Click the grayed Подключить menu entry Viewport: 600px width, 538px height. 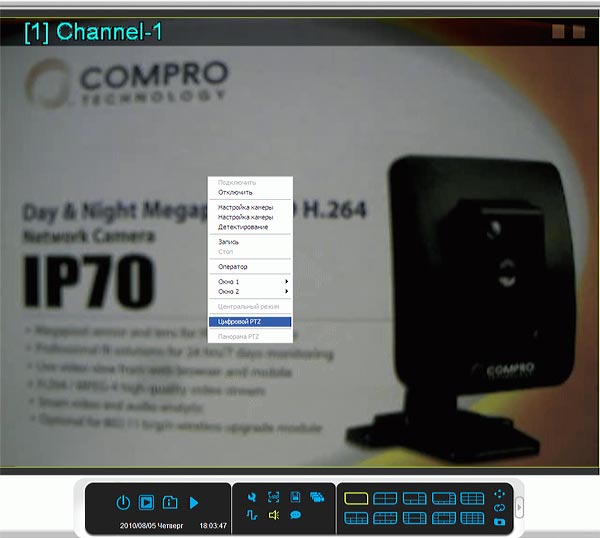[x=250, y=183]
